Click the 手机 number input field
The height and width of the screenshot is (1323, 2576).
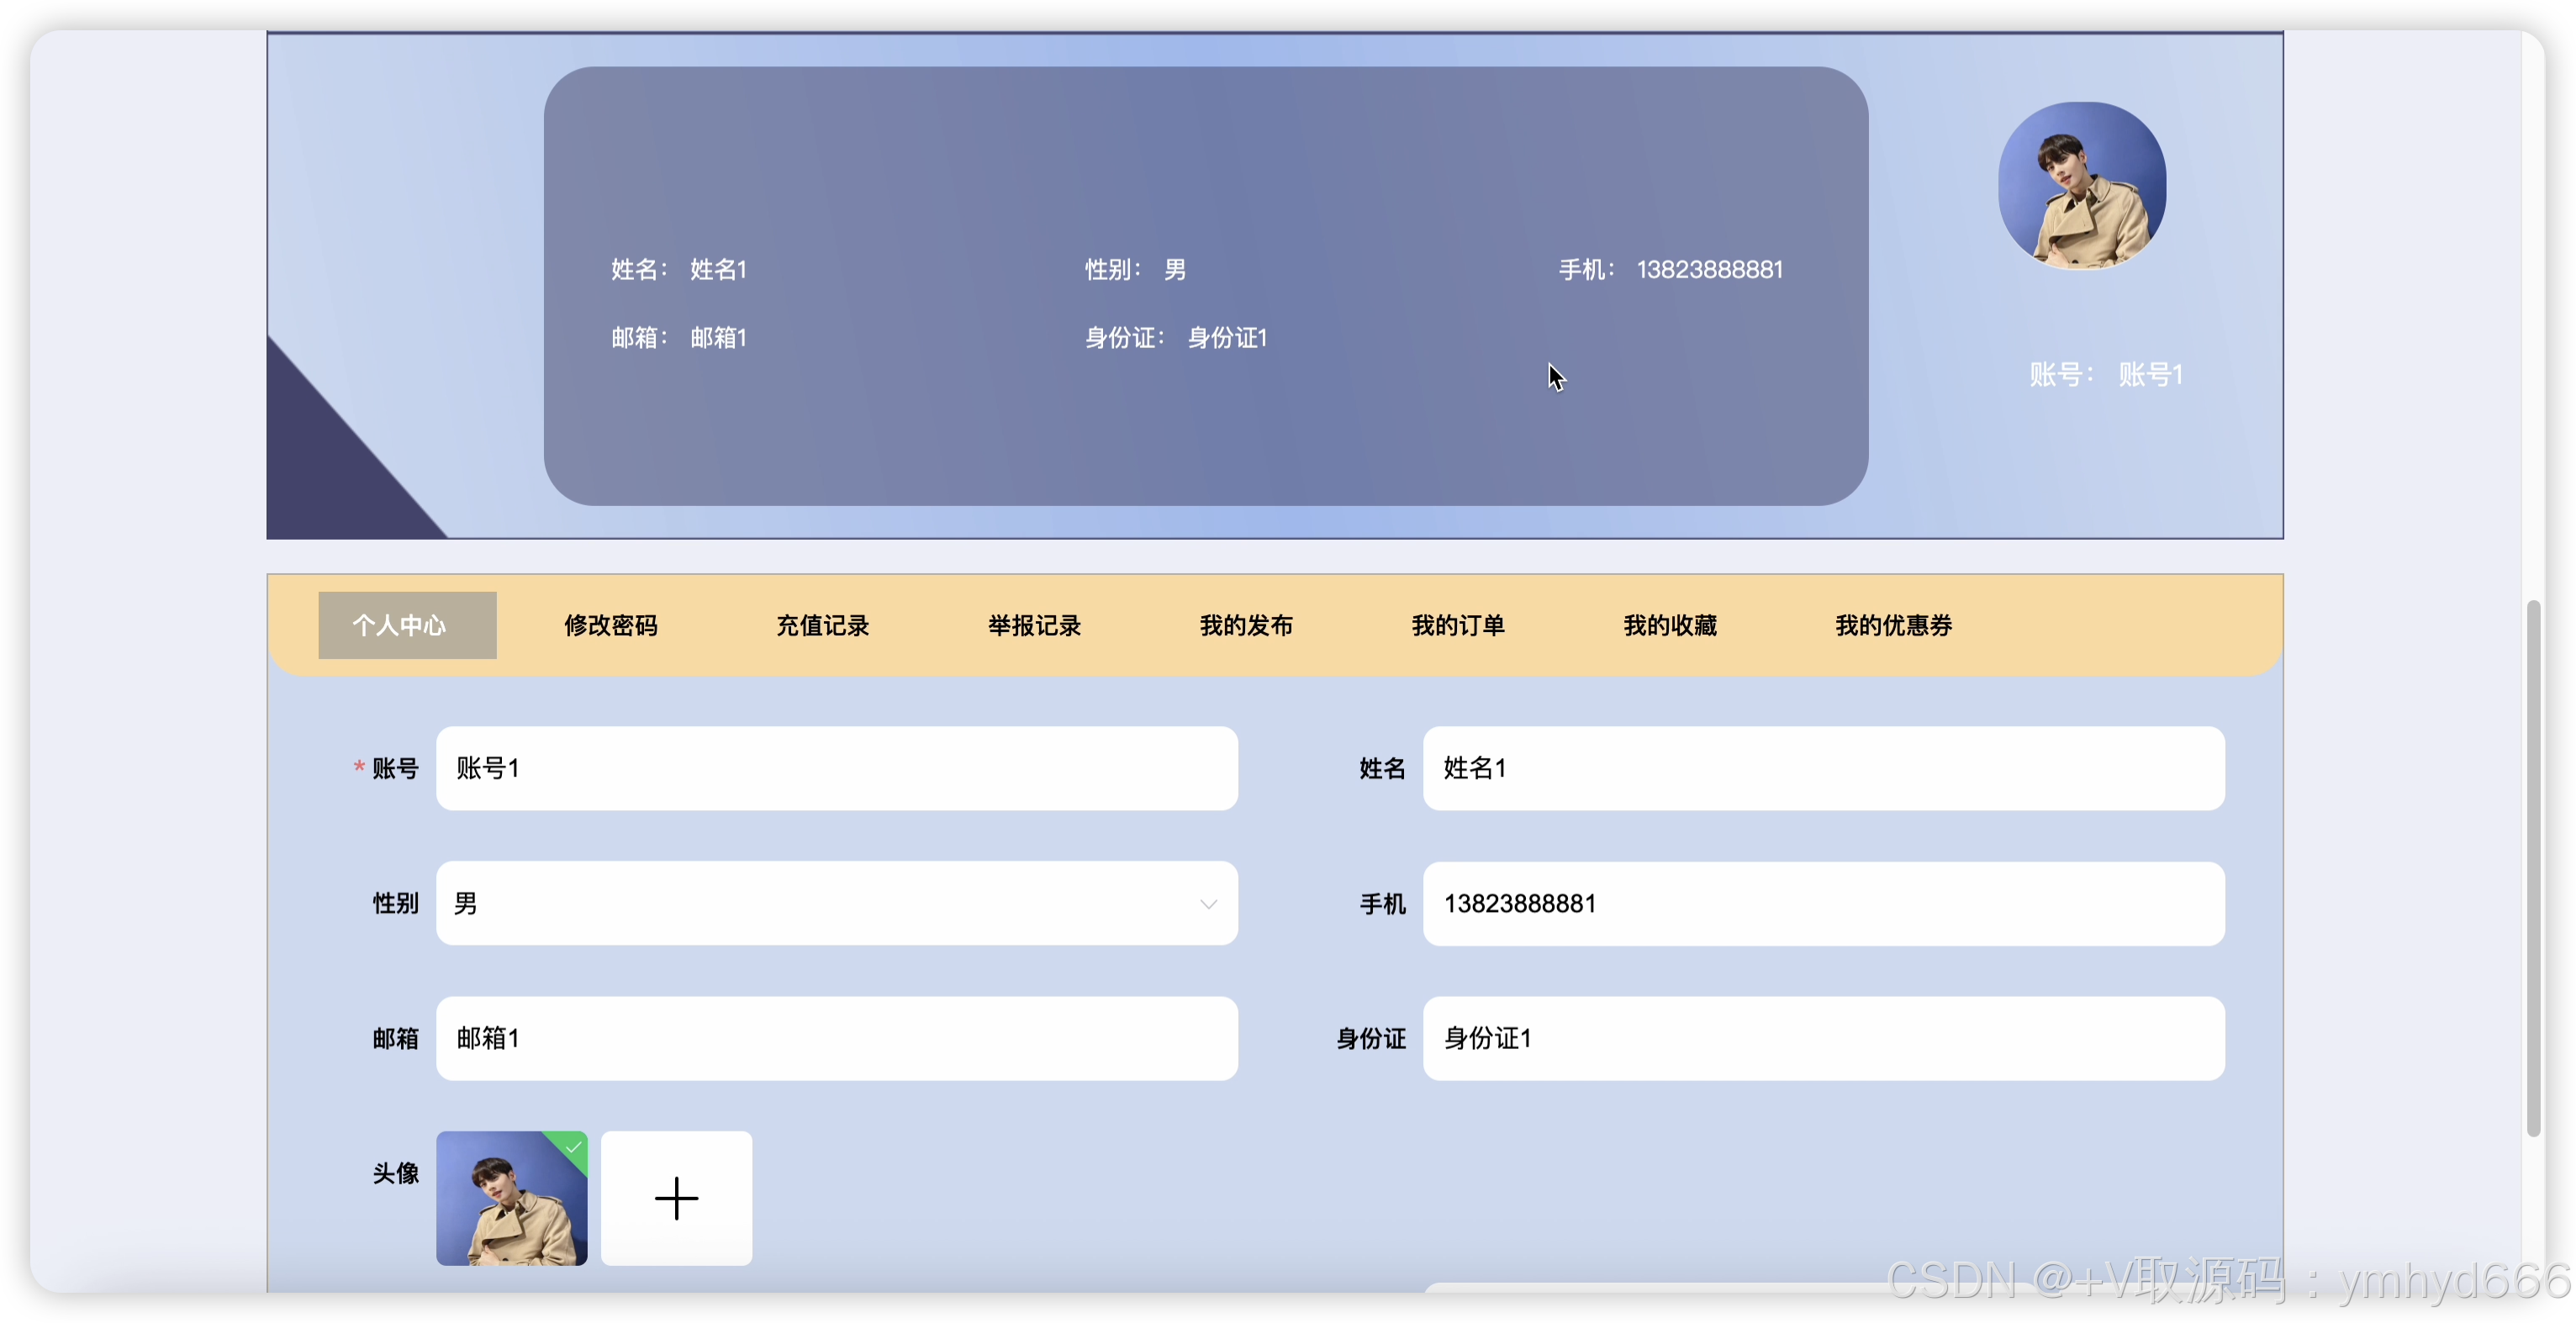pos(1822,903)
